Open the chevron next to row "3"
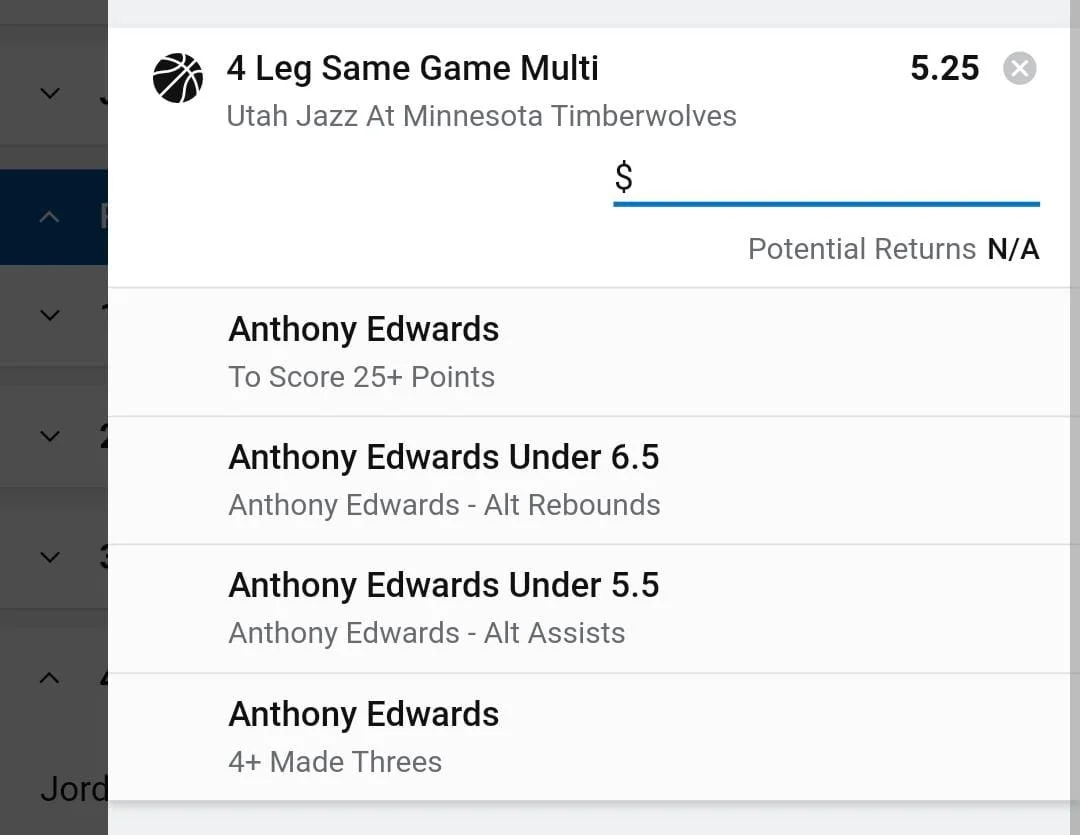This screenshot has height=835, width=1080. point(49,557)
